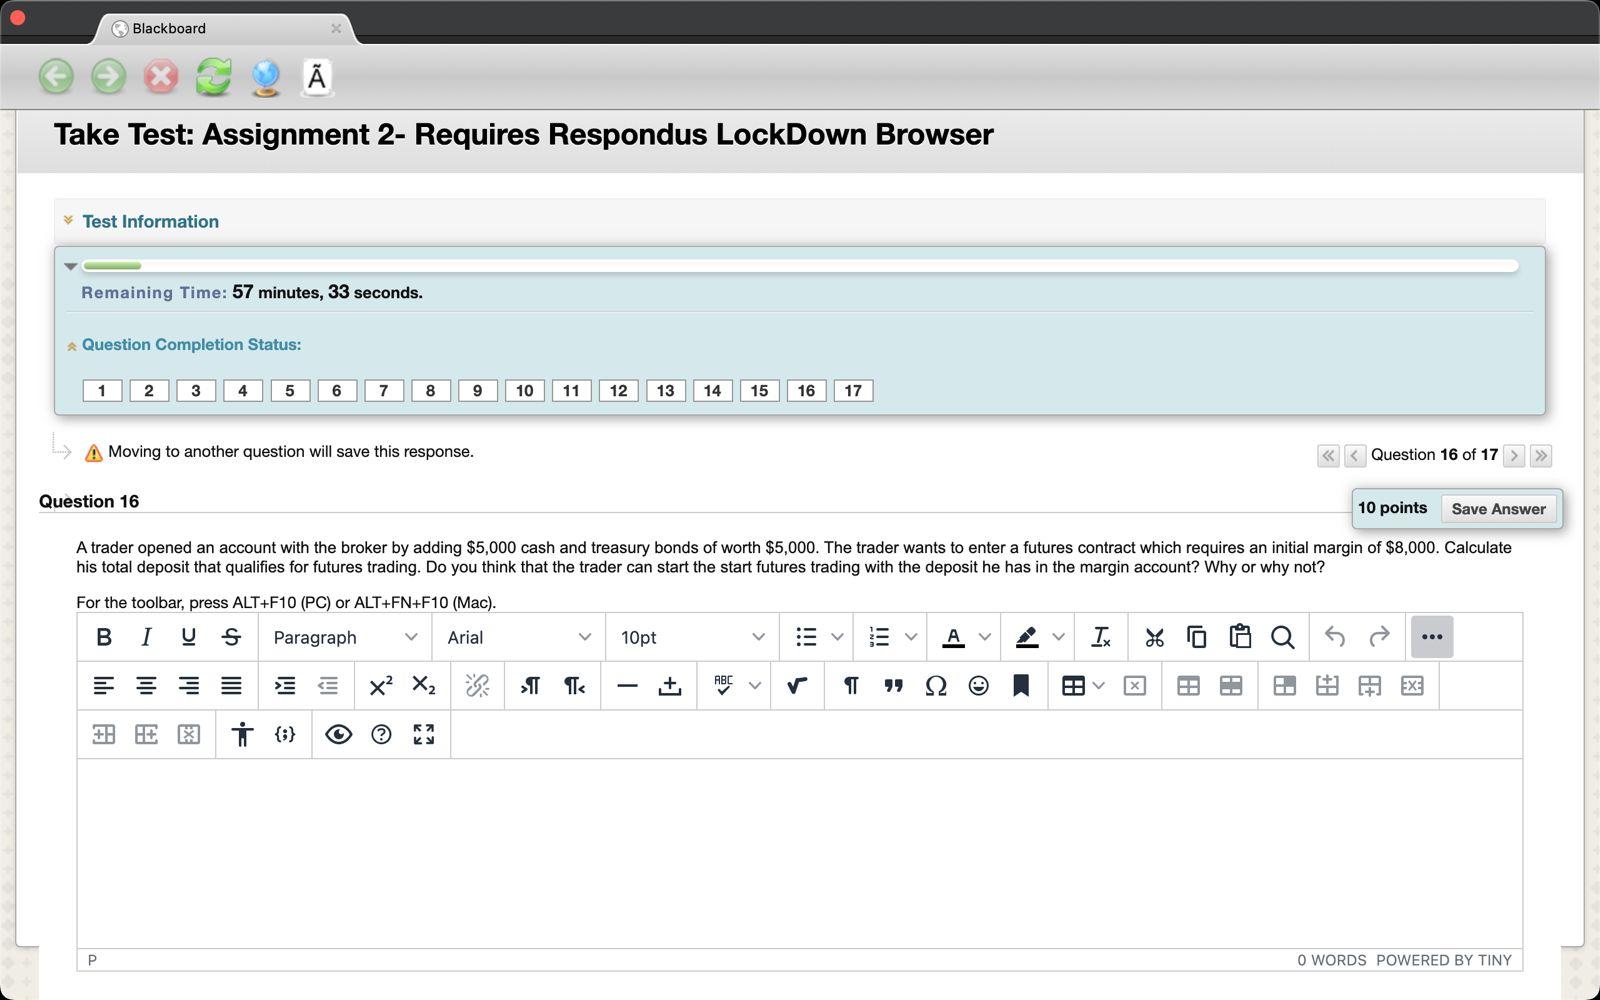Toggle Strikethrough formatting
Viewport: 1600px width, 1000px height.
click(231, 637)
